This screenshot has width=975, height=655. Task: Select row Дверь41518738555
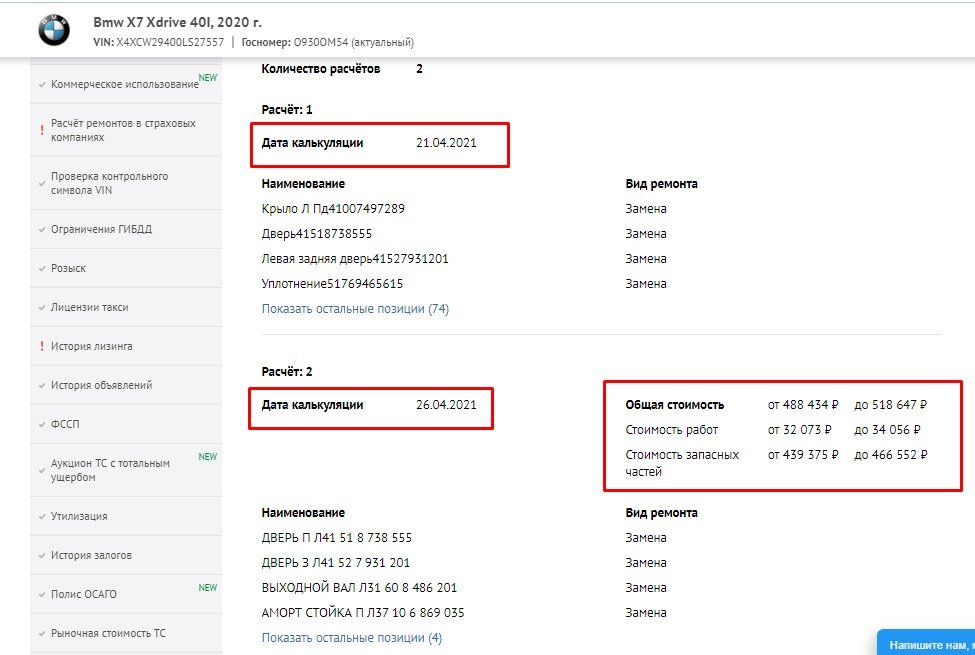[x=317, y=234]
